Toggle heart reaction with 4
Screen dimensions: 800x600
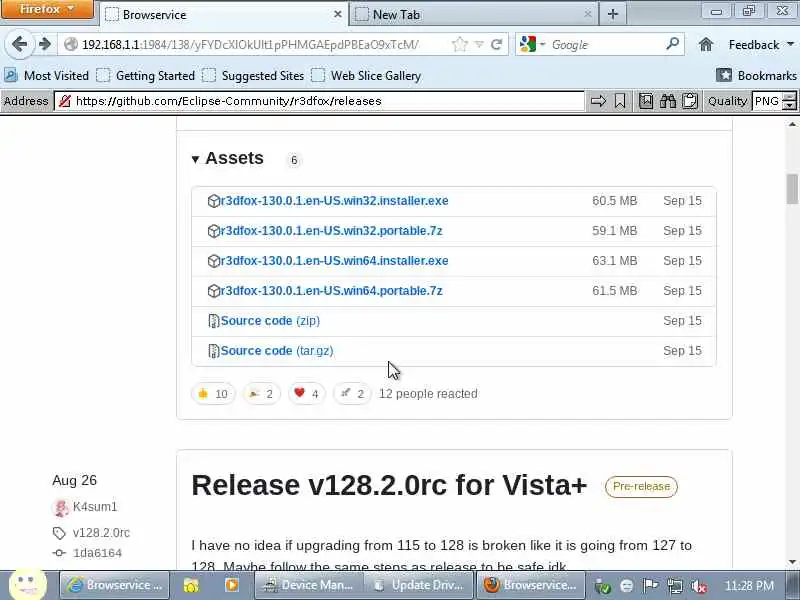[x=307, y=393]
